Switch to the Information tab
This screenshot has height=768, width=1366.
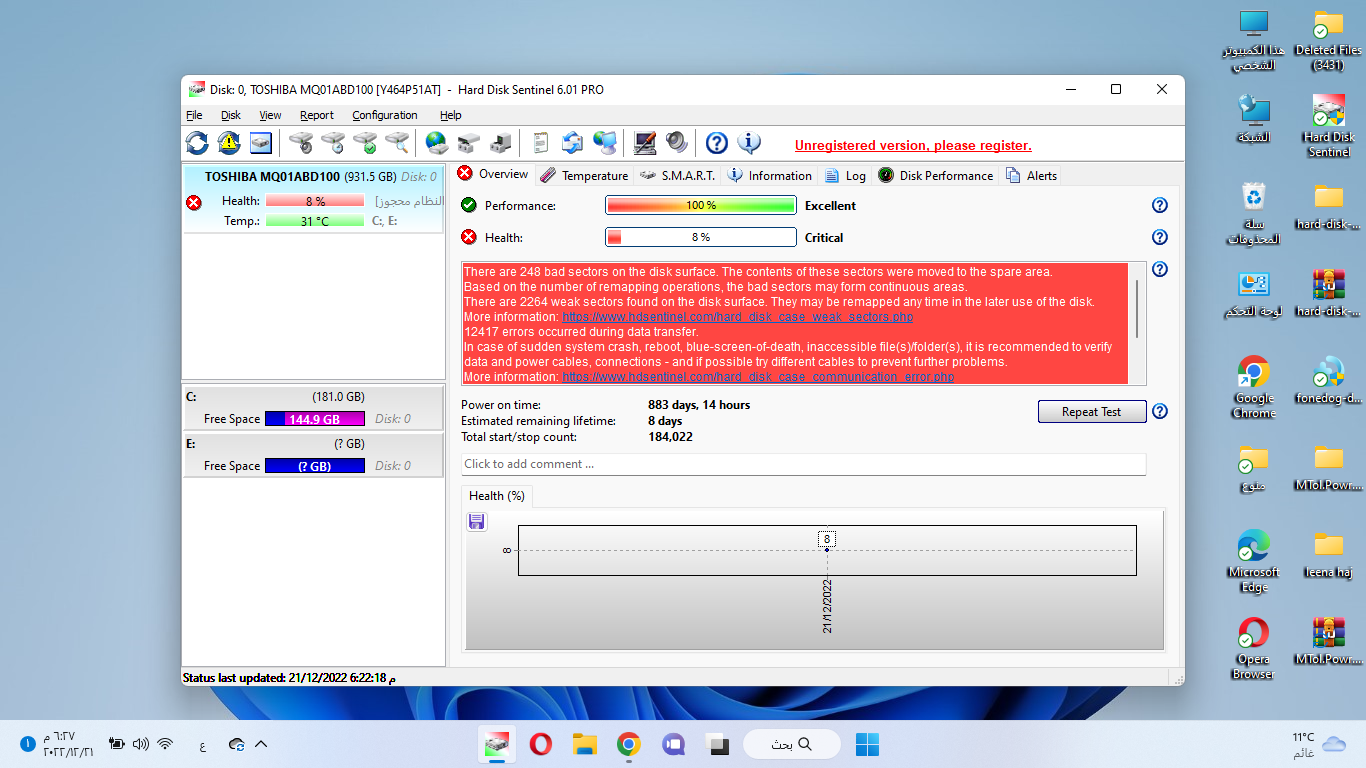[x=769, y=175]
